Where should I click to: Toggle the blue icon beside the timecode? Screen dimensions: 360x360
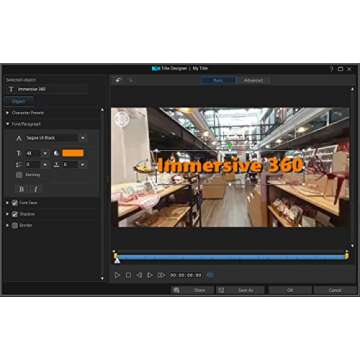(210, 275)
